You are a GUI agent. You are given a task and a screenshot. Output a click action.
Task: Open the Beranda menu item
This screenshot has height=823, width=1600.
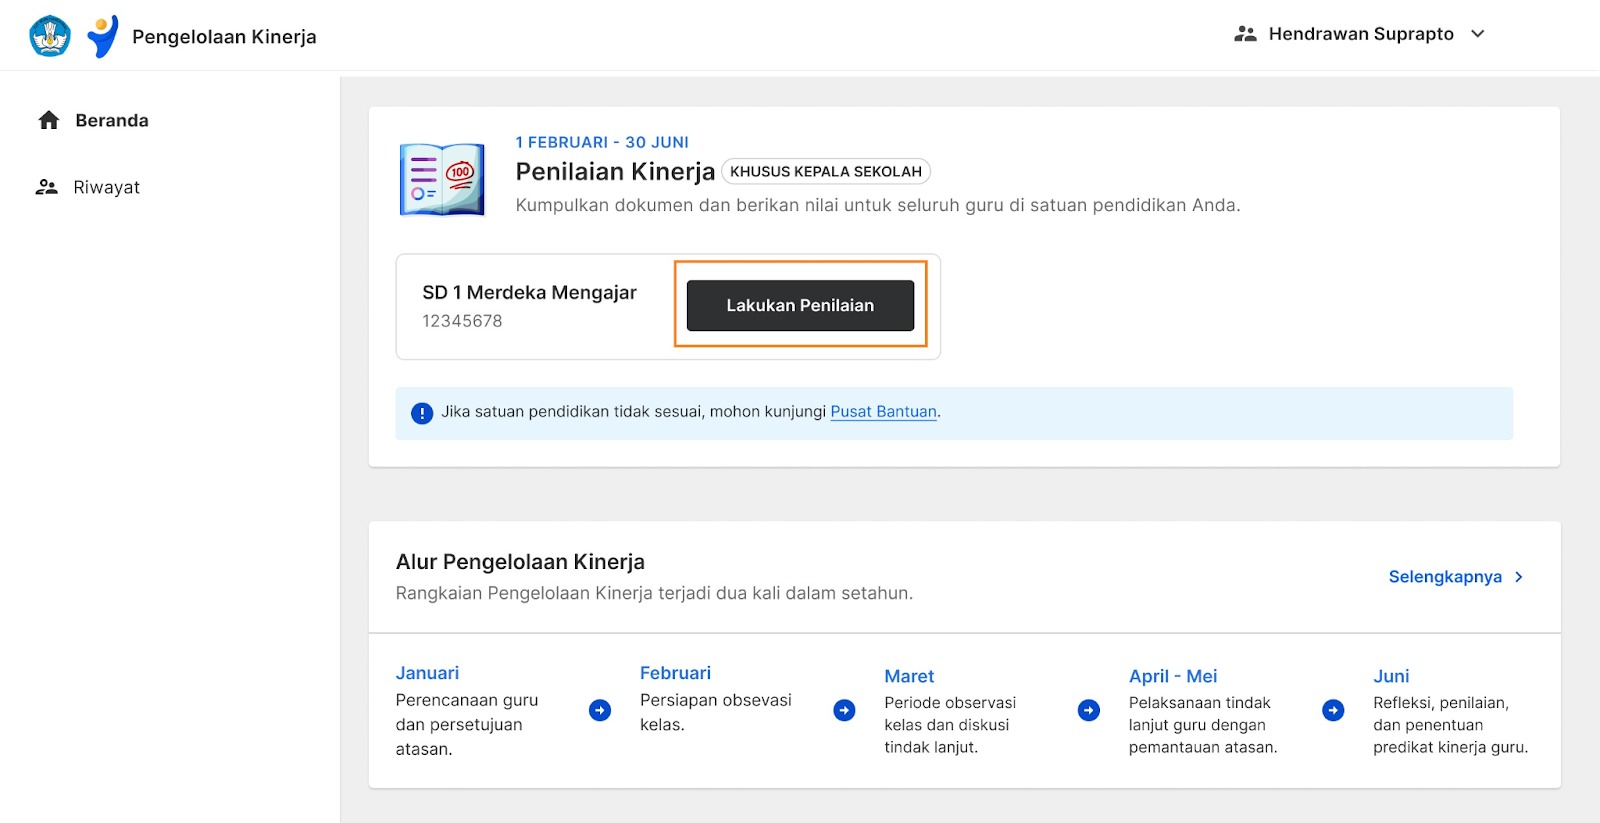[x=112, y=121]
